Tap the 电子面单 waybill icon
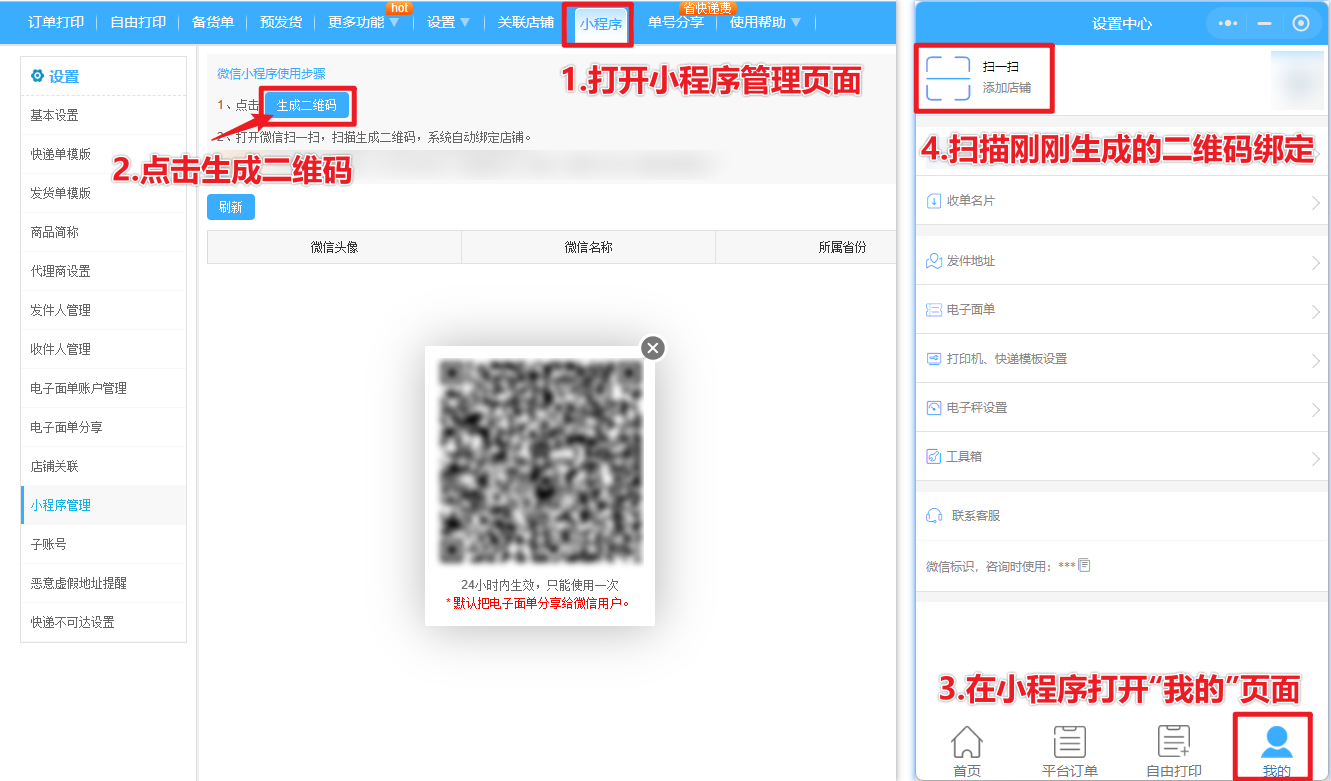This screenshot has height=781, width=1331. coord(934,310)
